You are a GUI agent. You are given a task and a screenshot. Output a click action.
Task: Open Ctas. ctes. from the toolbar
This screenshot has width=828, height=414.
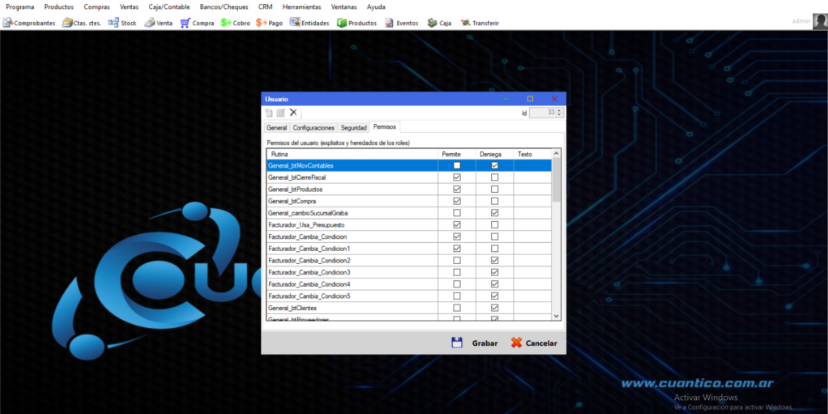click(81, 23)
